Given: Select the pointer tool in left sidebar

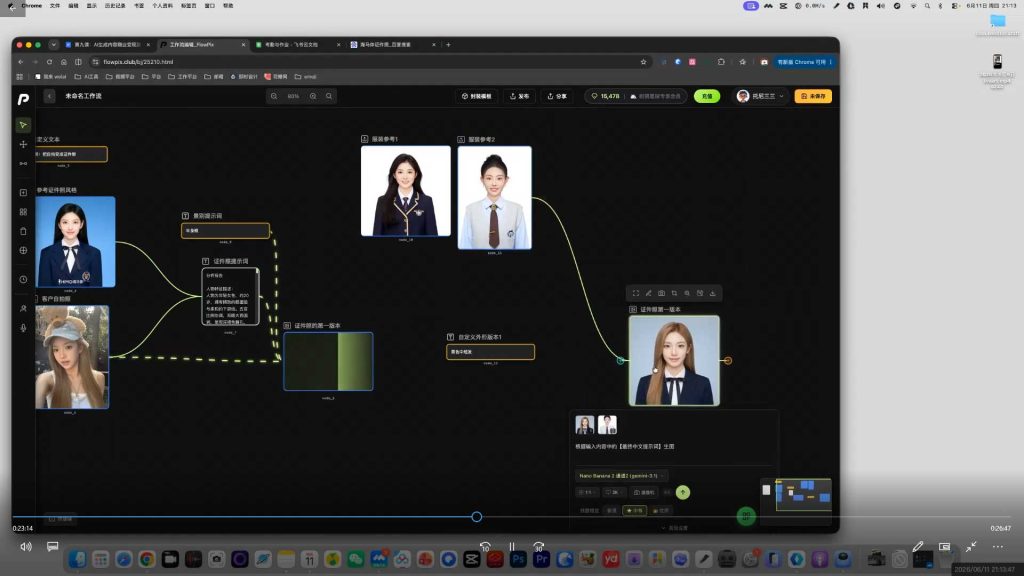Looking at the screenshot, I should pos(23,125).
